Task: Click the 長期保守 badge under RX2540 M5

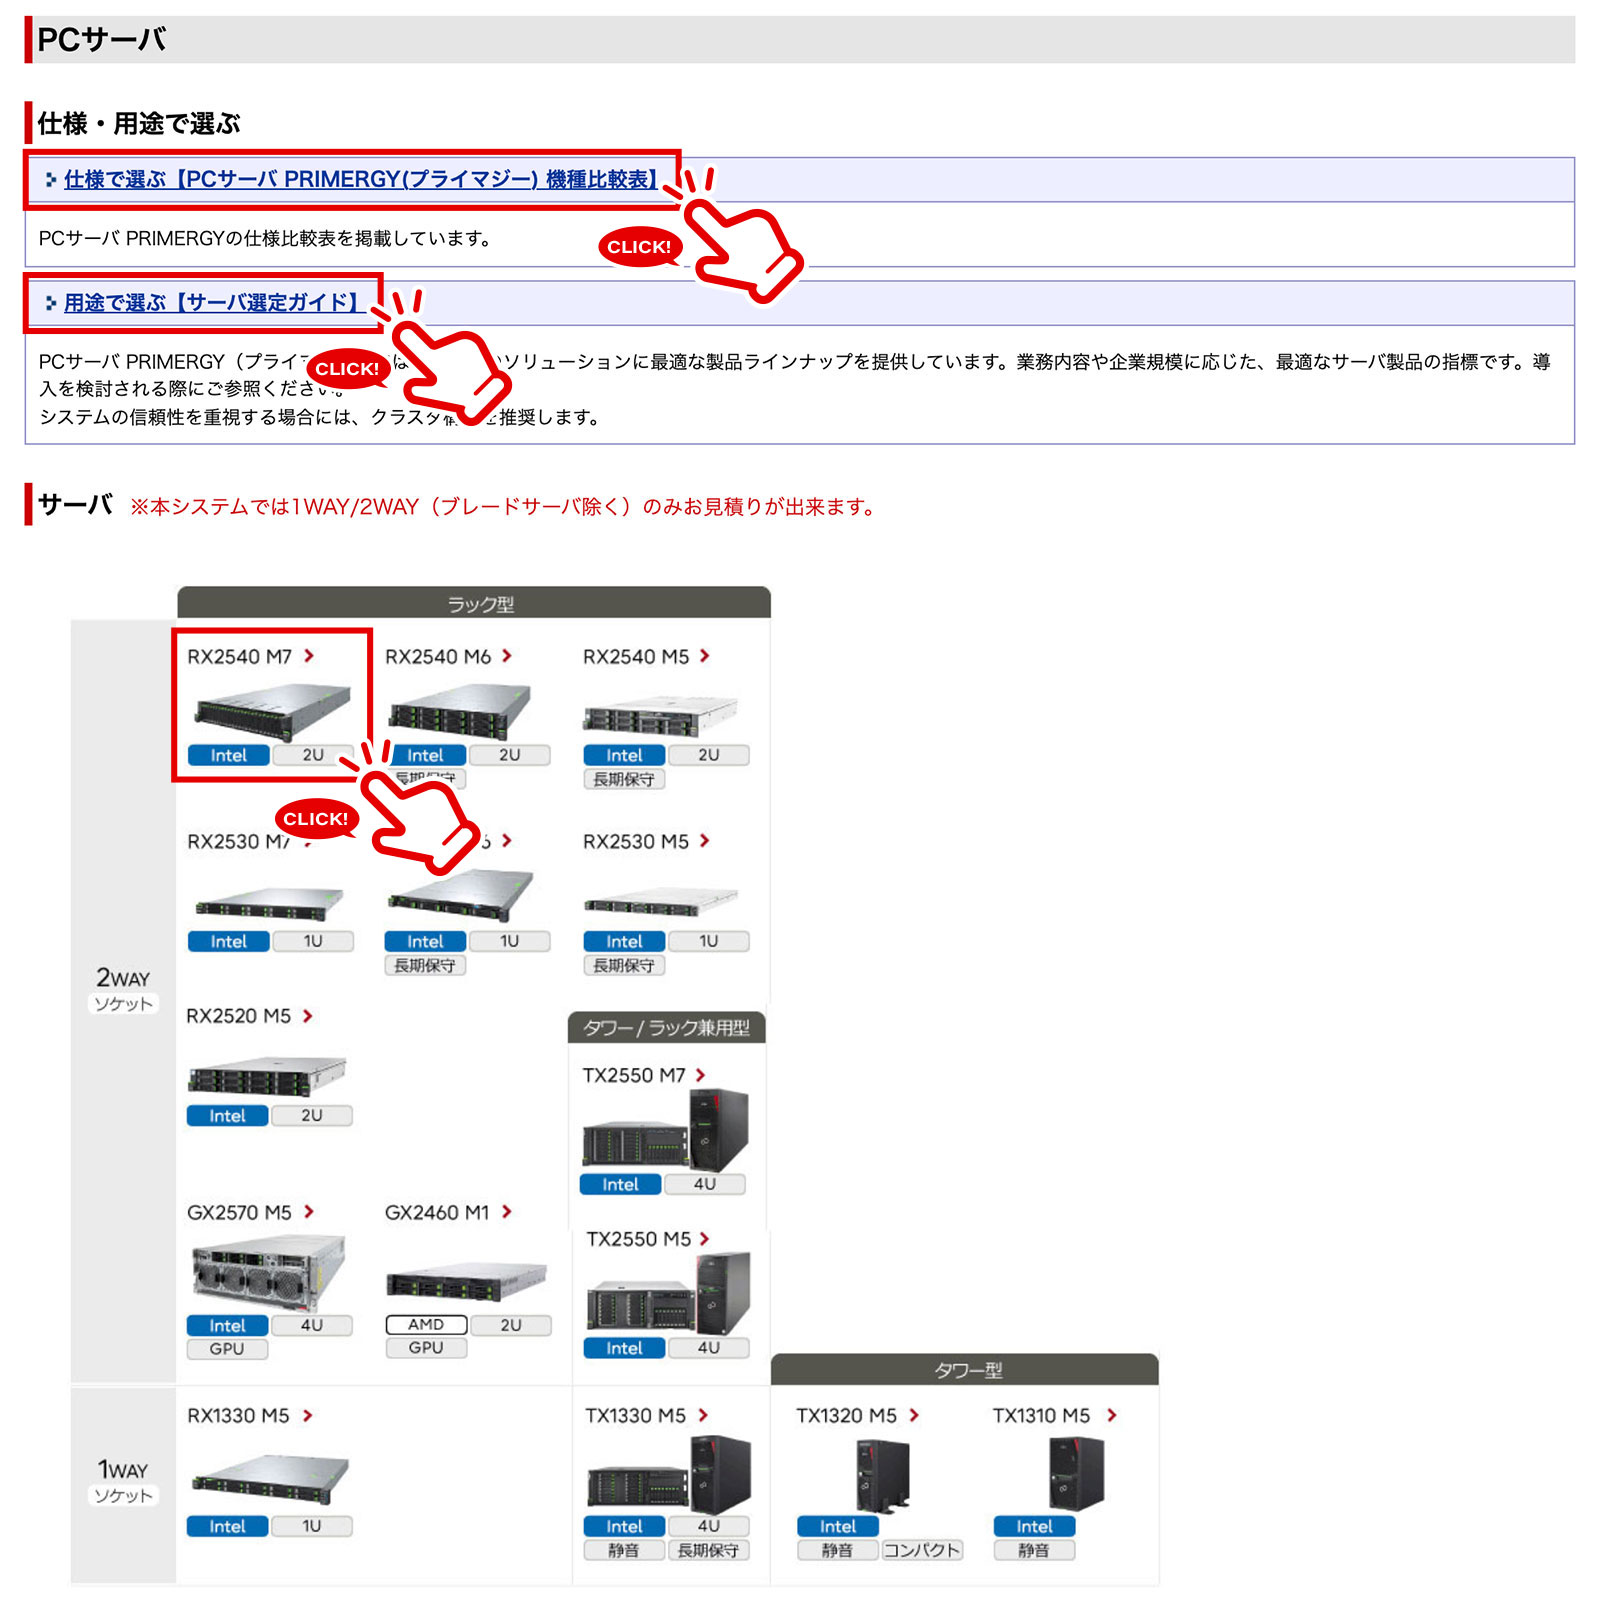Action: pos(624,780)
